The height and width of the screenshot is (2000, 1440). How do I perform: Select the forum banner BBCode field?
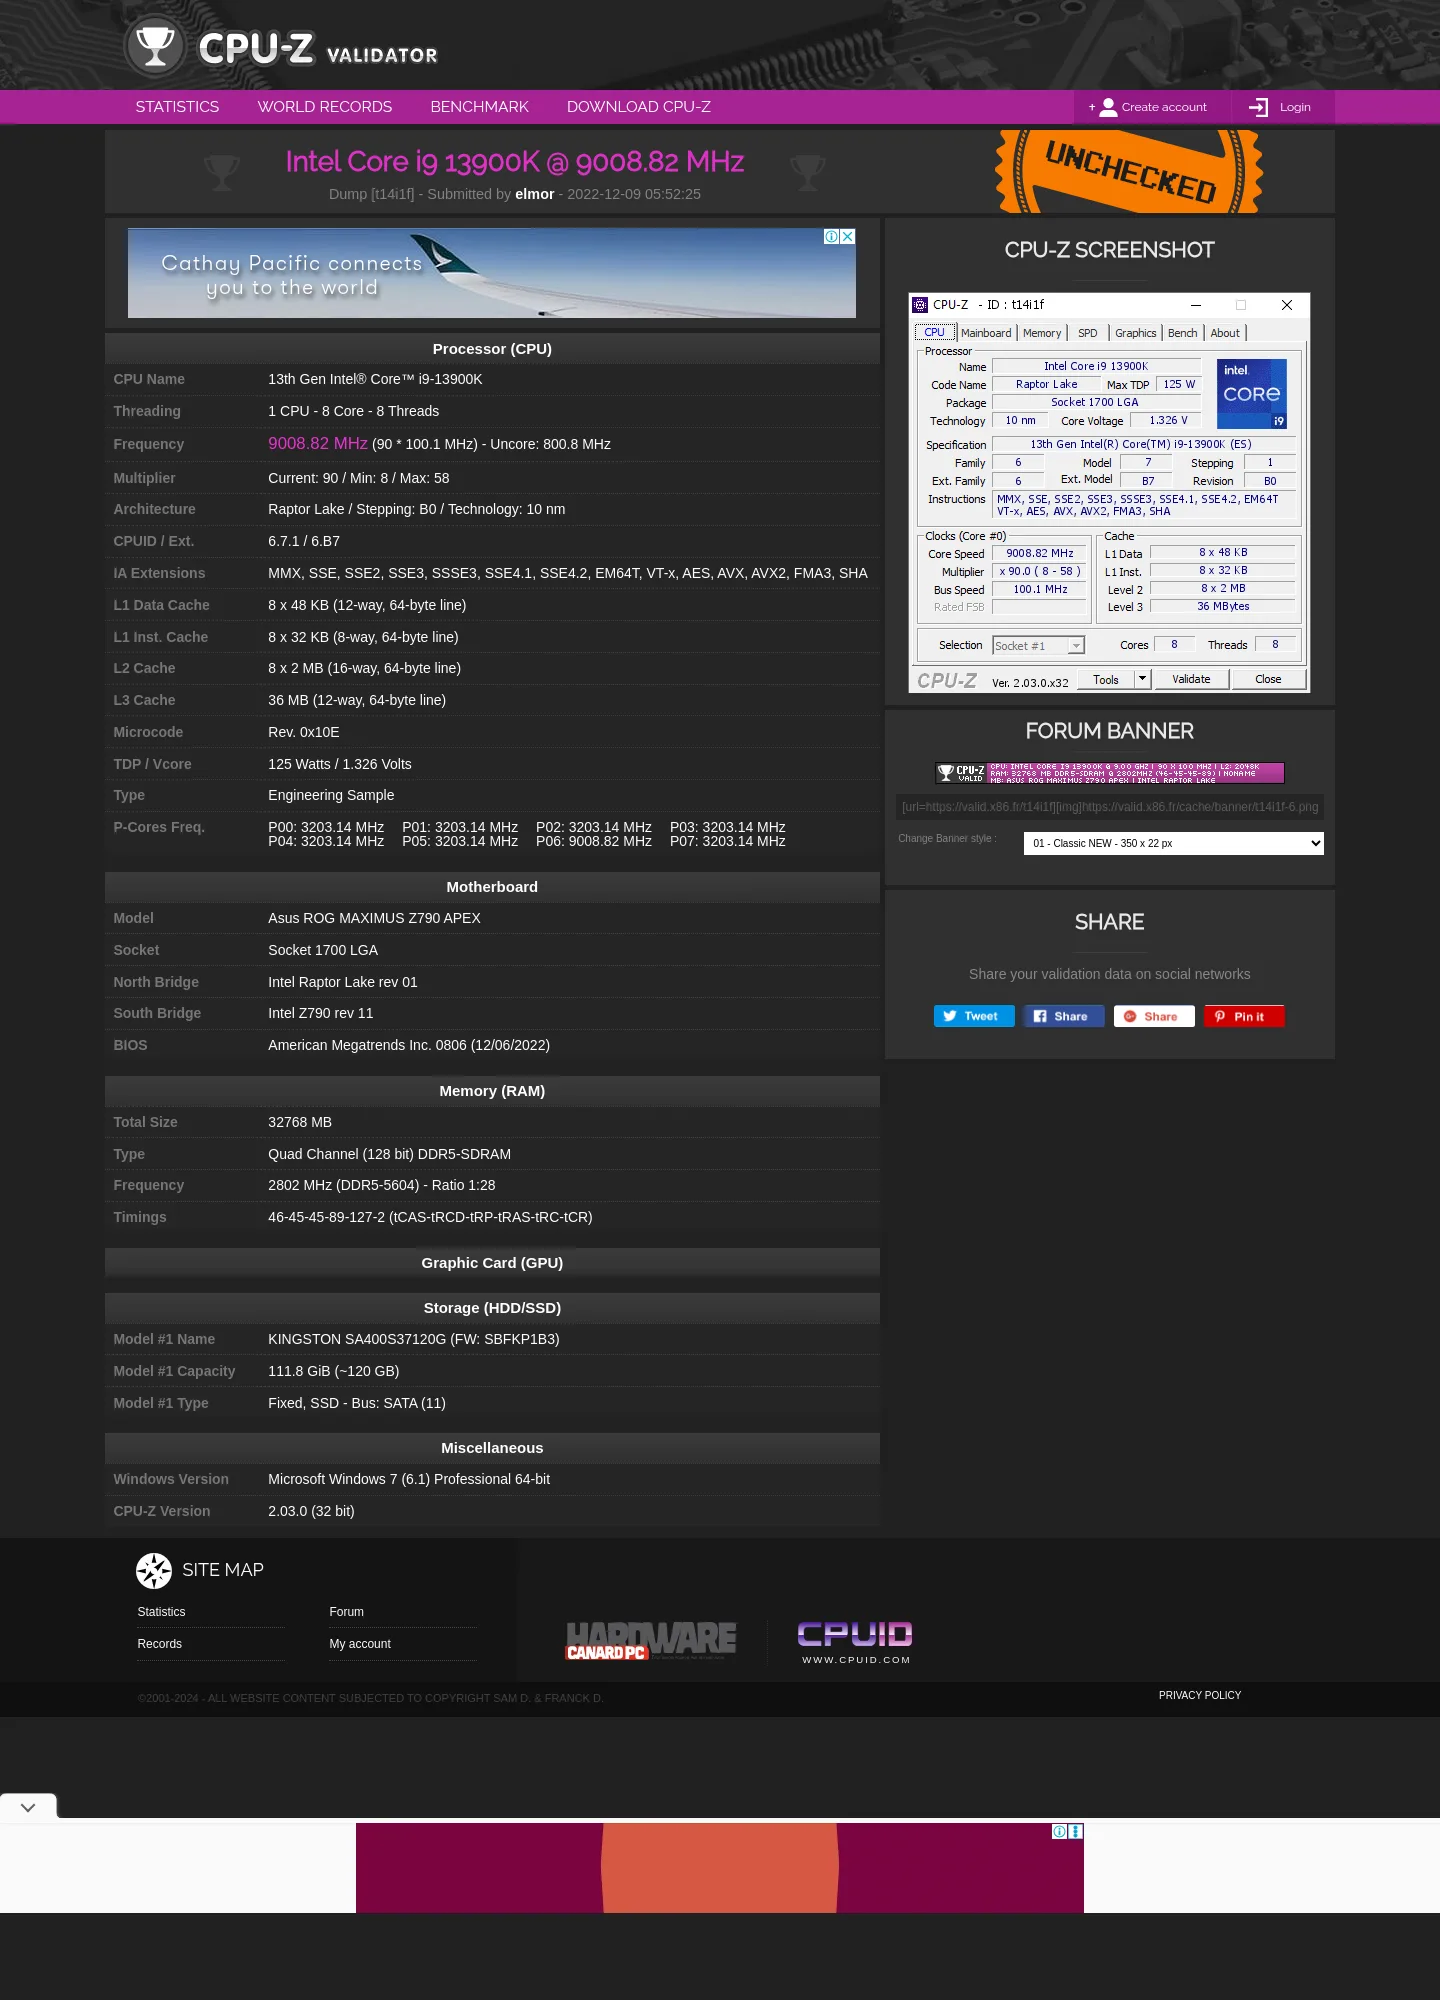coord(1109,807)
